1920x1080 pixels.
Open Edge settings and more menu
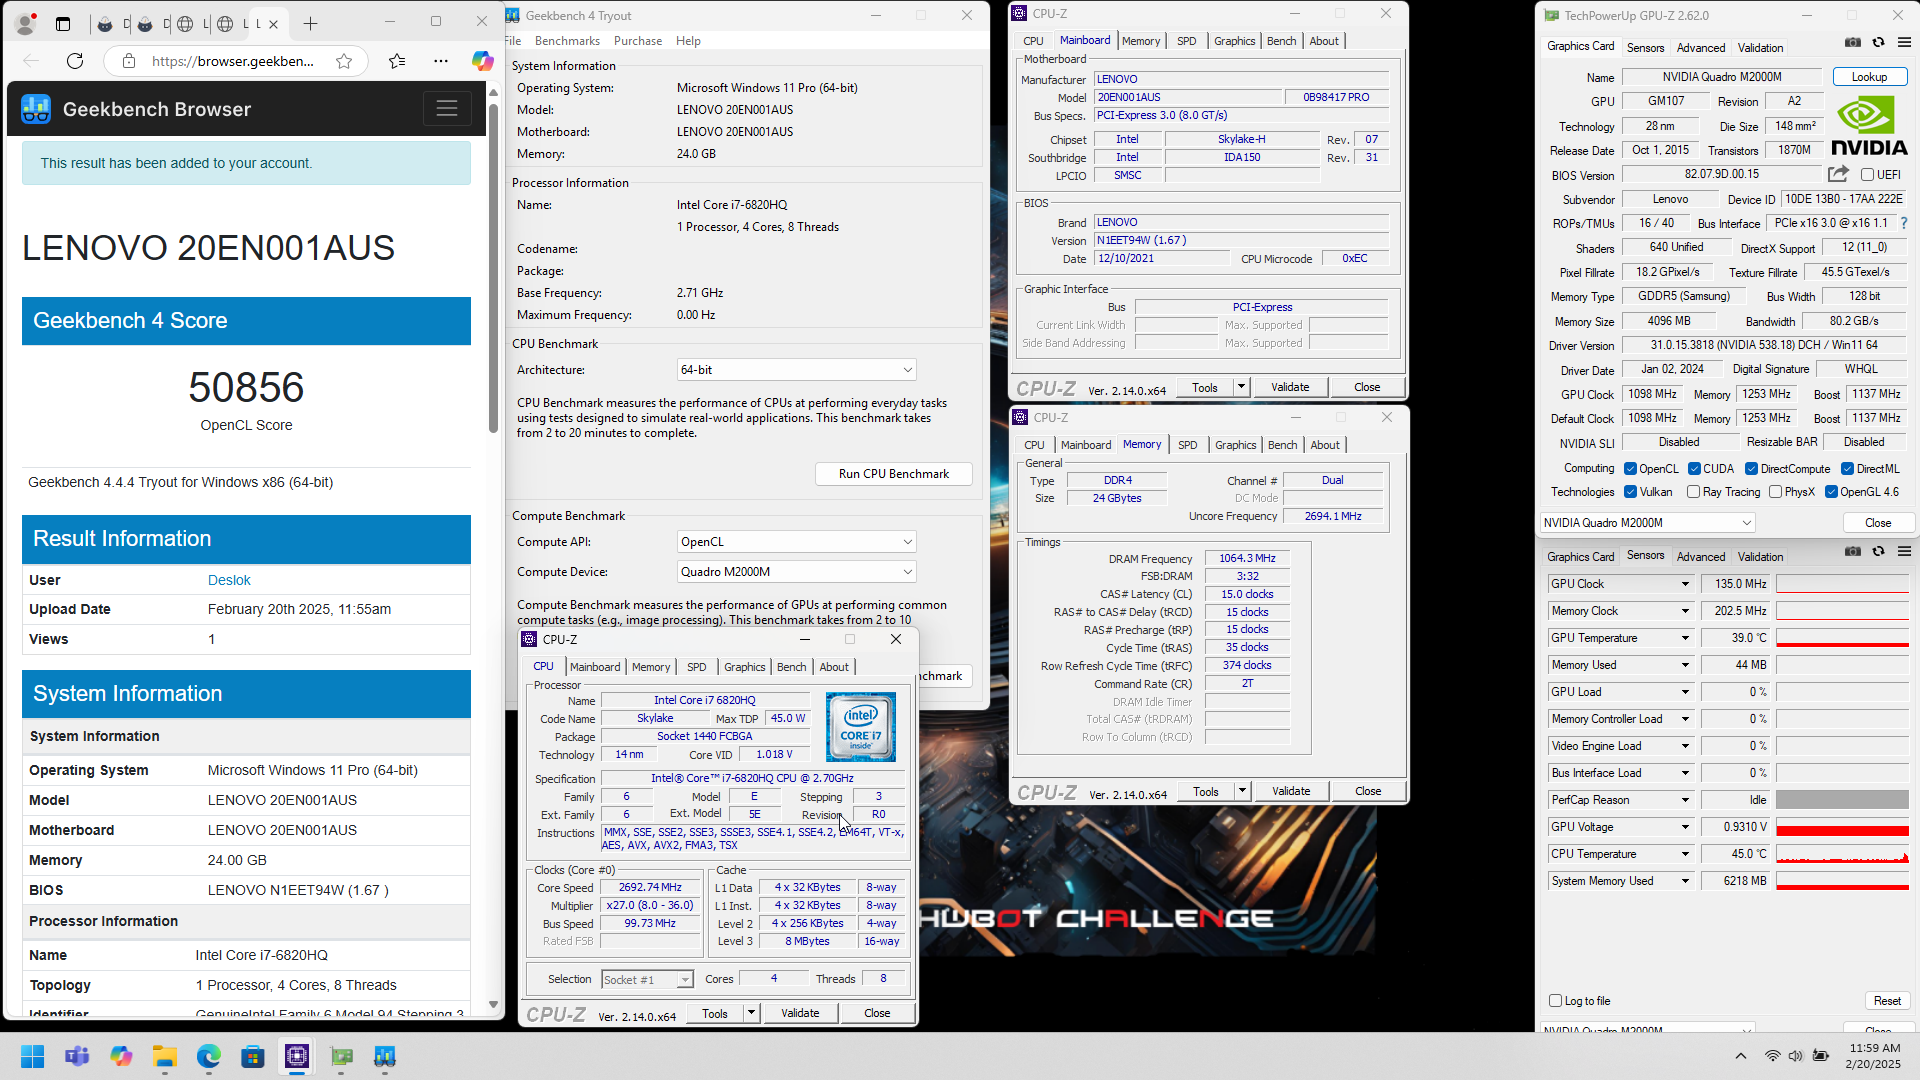441,61
